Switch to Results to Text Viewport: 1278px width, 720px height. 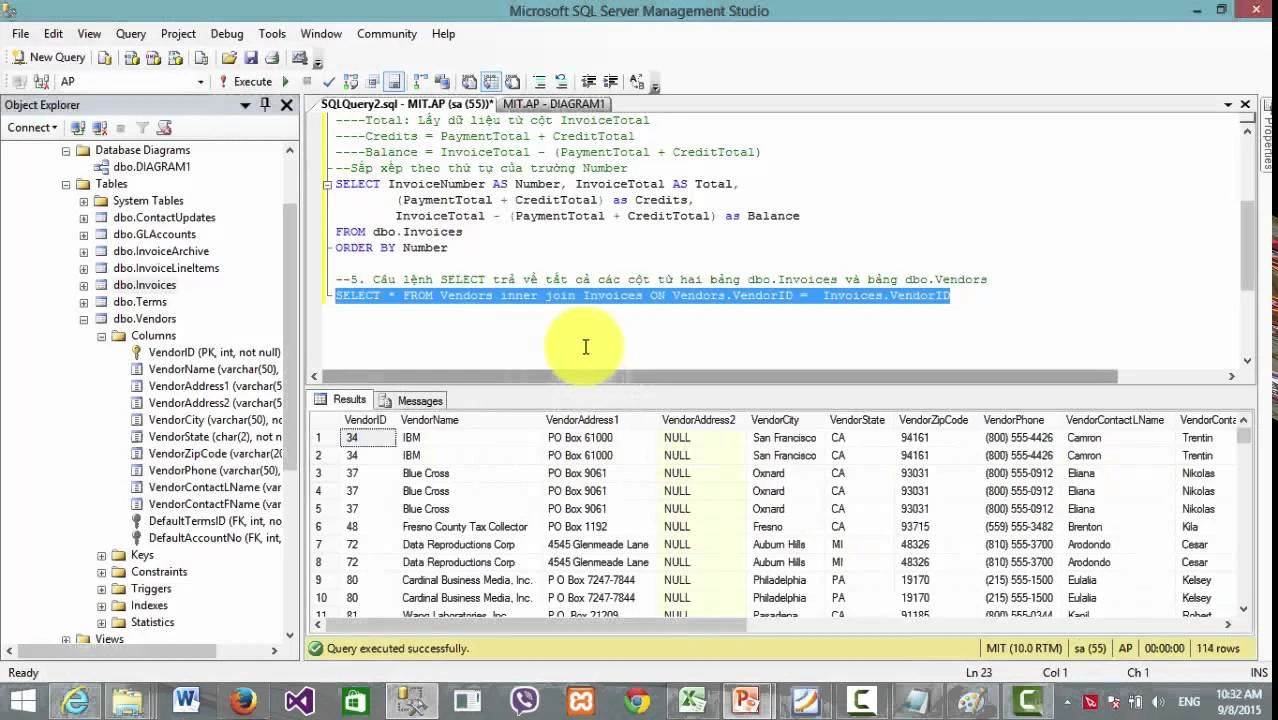[469, 82]
